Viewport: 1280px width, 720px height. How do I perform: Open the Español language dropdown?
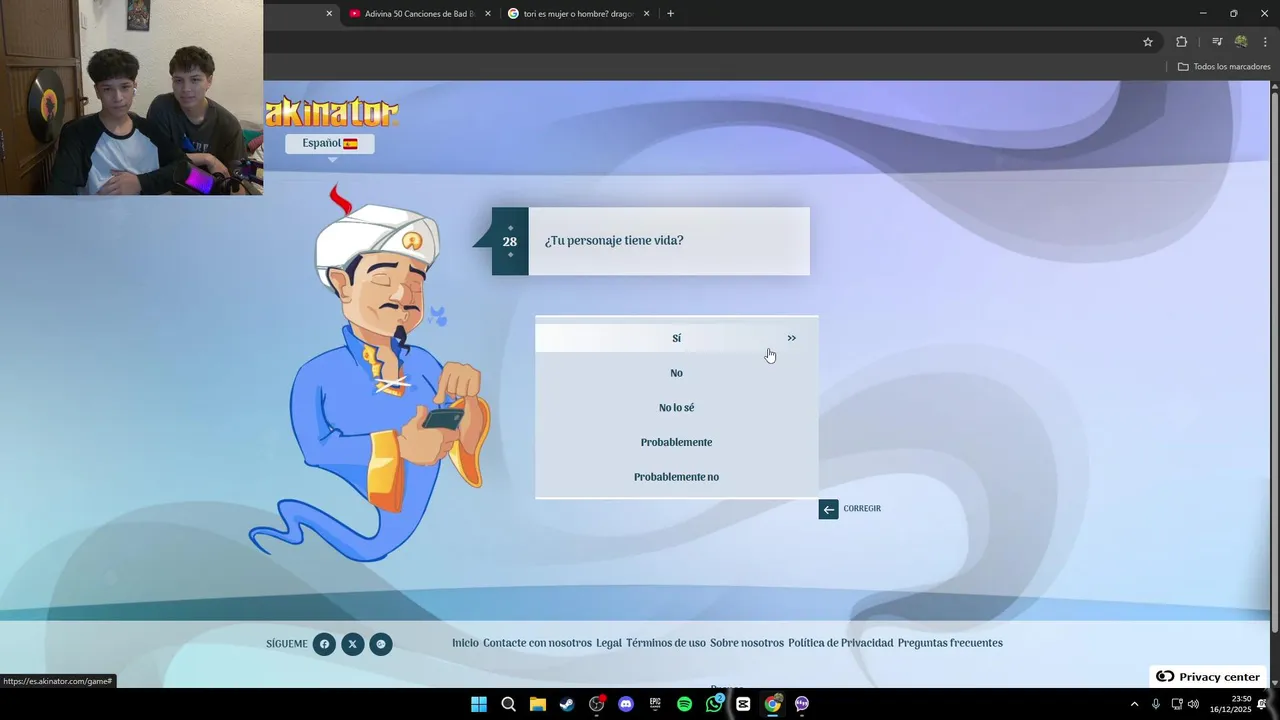330,143
